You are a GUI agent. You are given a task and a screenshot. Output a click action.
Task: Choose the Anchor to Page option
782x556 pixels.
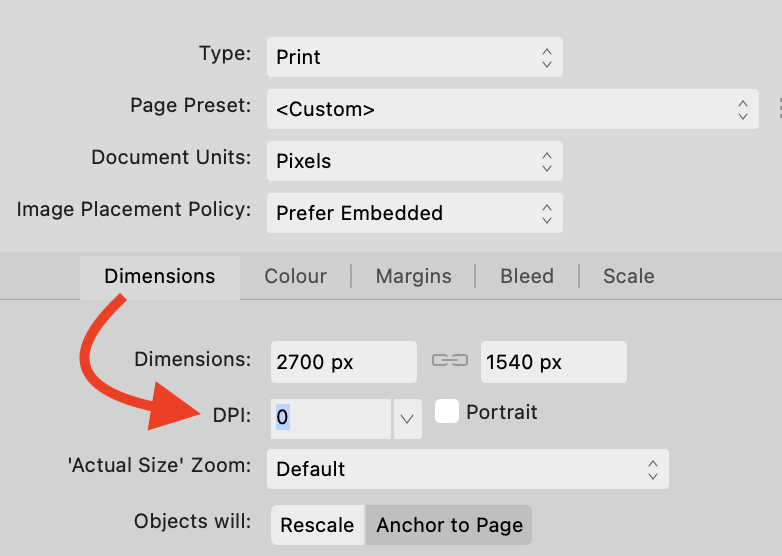point(449,525)
